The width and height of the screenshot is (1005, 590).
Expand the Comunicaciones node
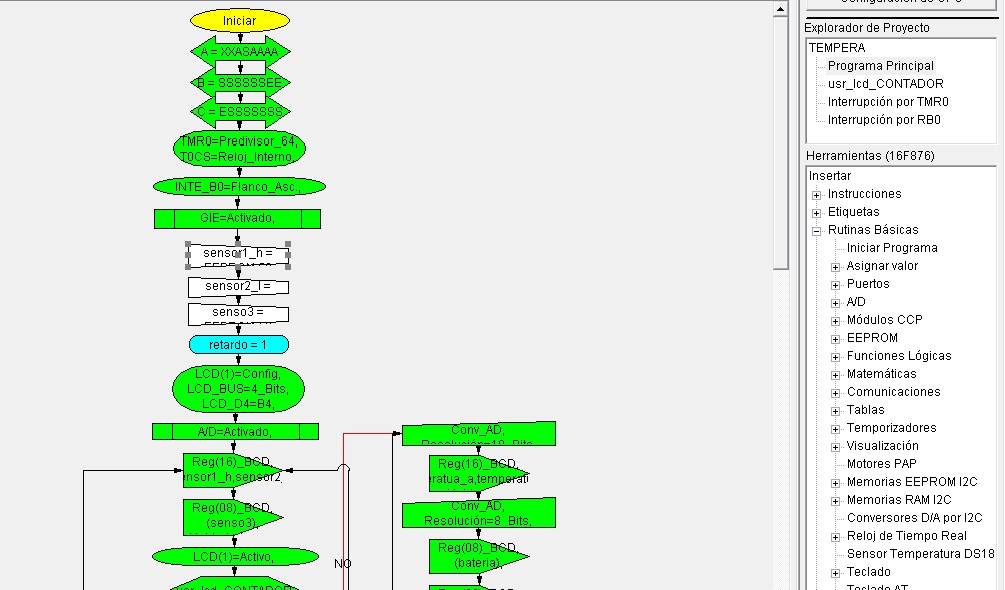pyautogui.click(x=836, y=393)
